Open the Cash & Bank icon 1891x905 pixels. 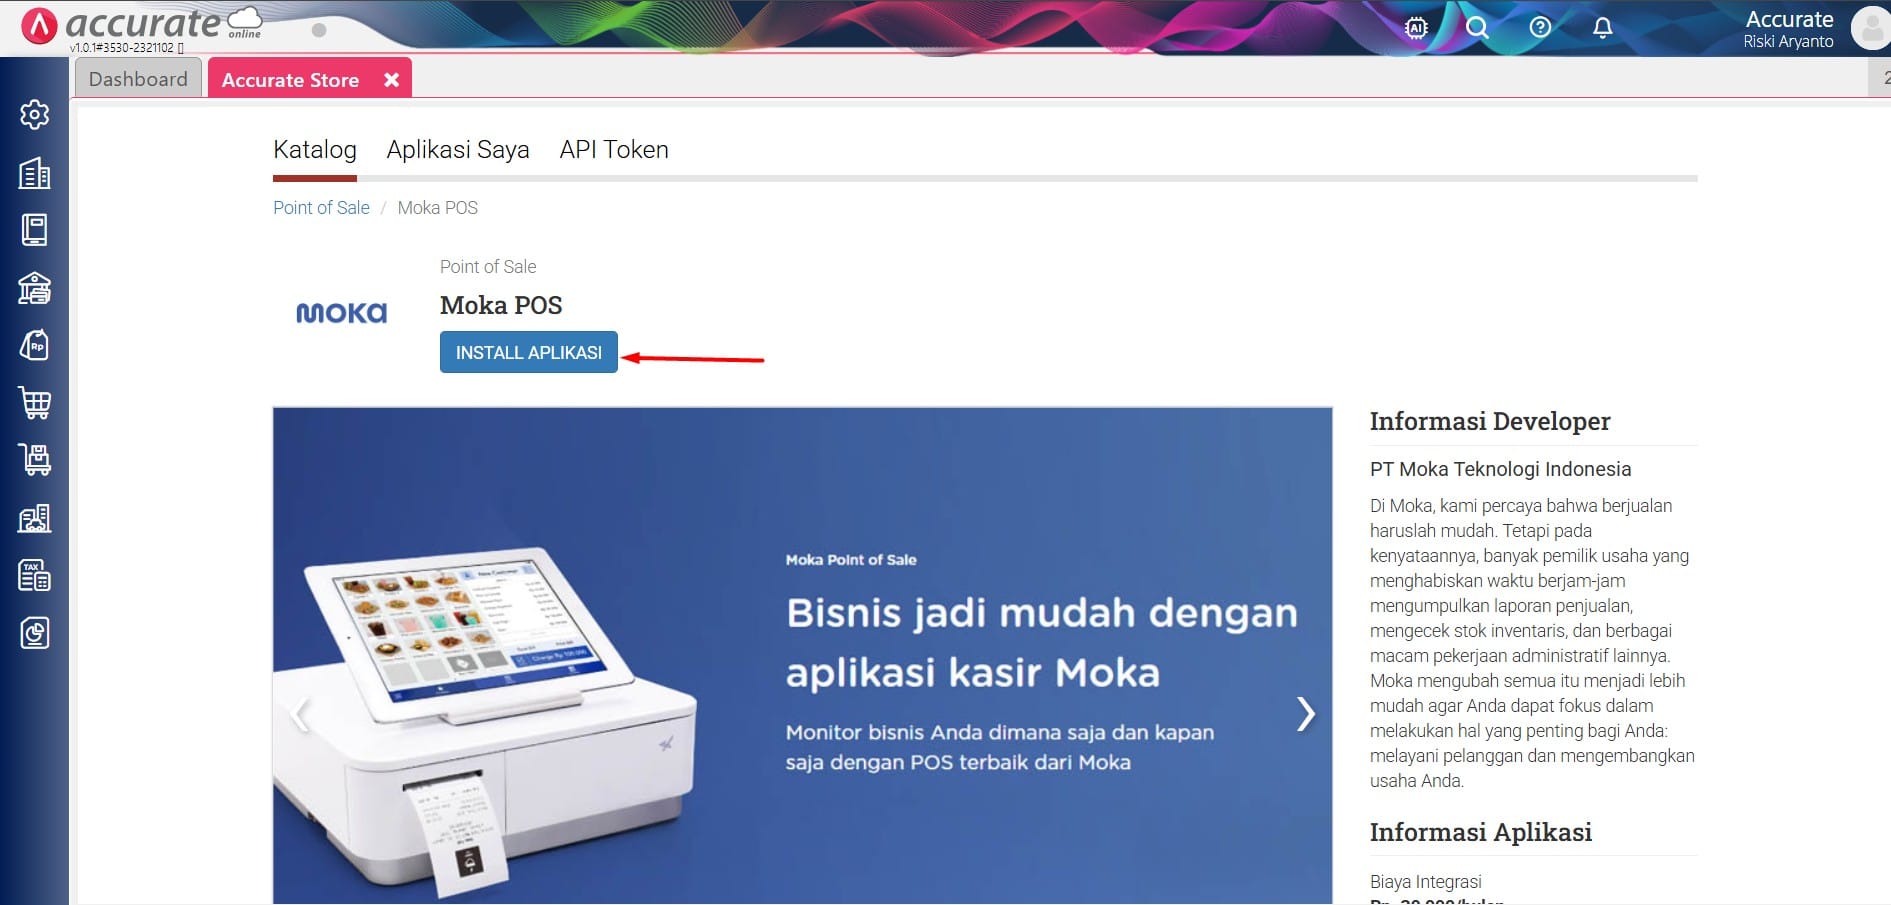tap(34, 288)
